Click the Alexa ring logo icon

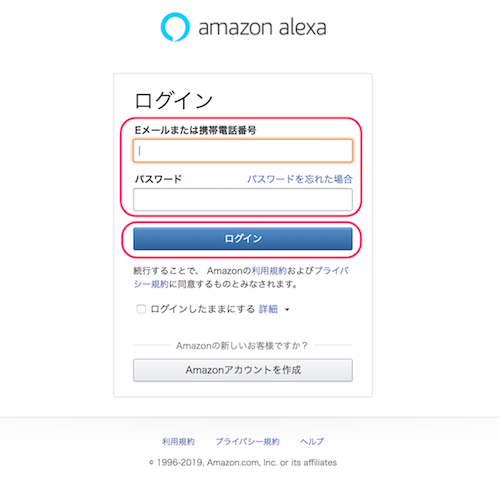click(175, 27)
